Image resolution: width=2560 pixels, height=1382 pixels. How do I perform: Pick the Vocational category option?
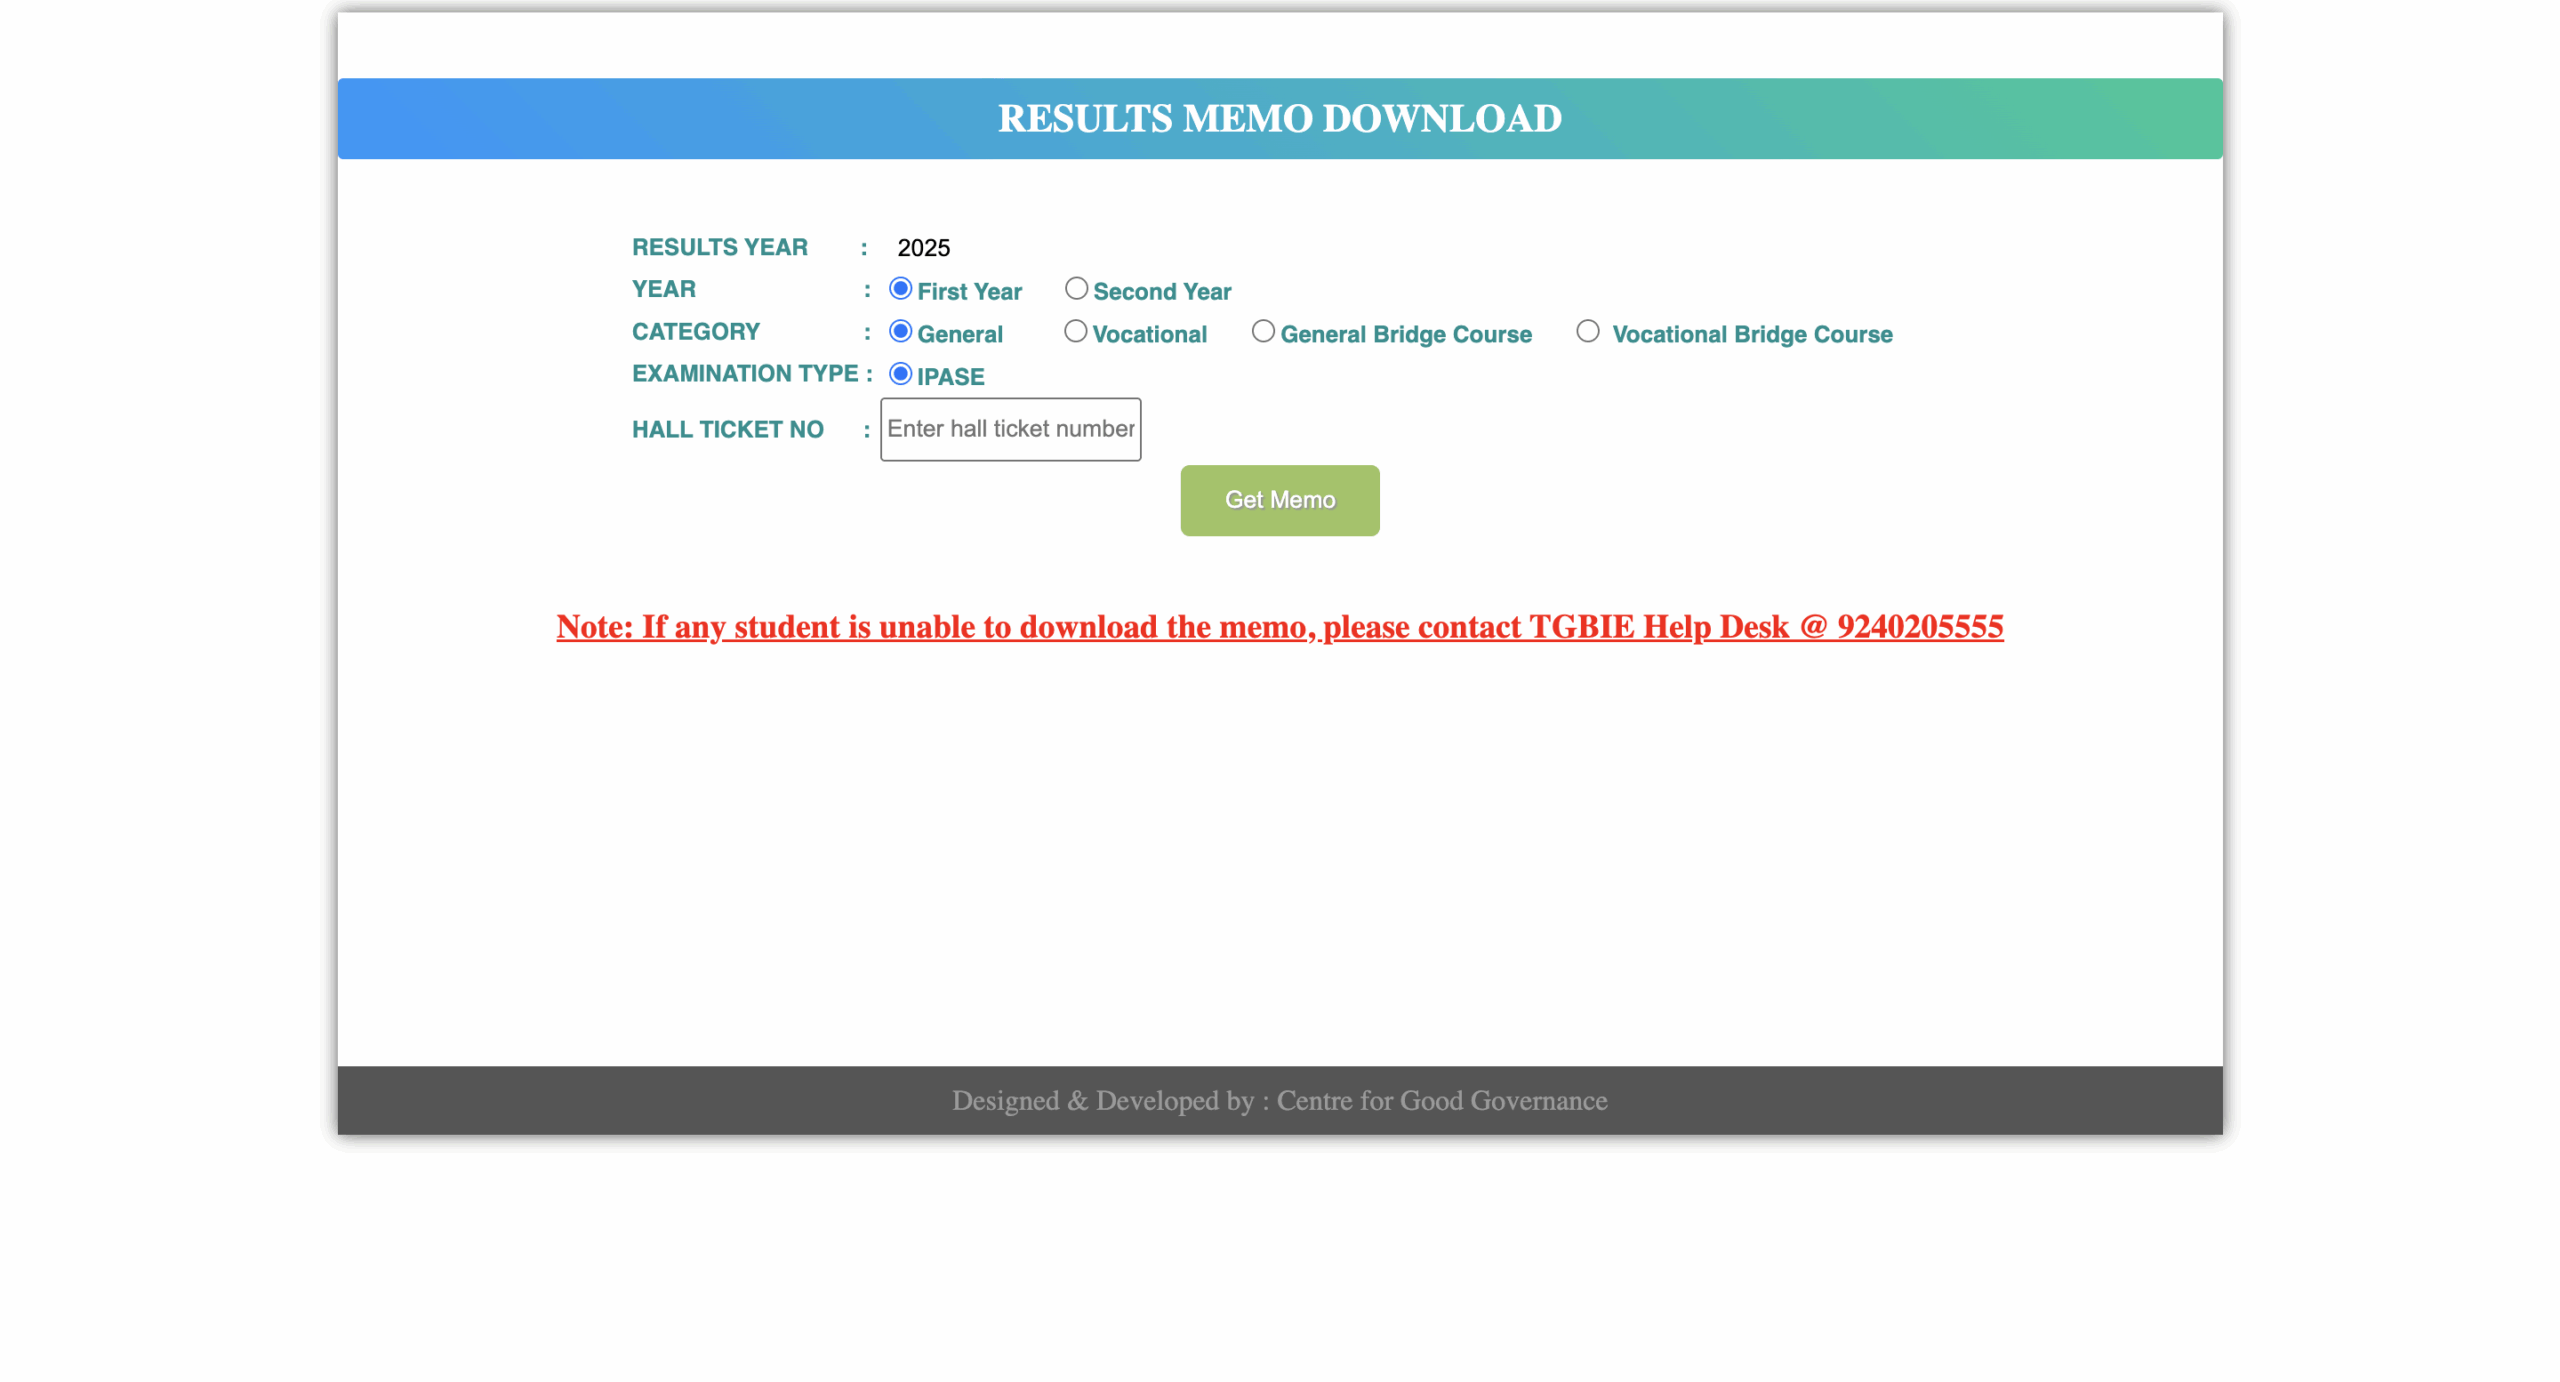(1075, 331)
